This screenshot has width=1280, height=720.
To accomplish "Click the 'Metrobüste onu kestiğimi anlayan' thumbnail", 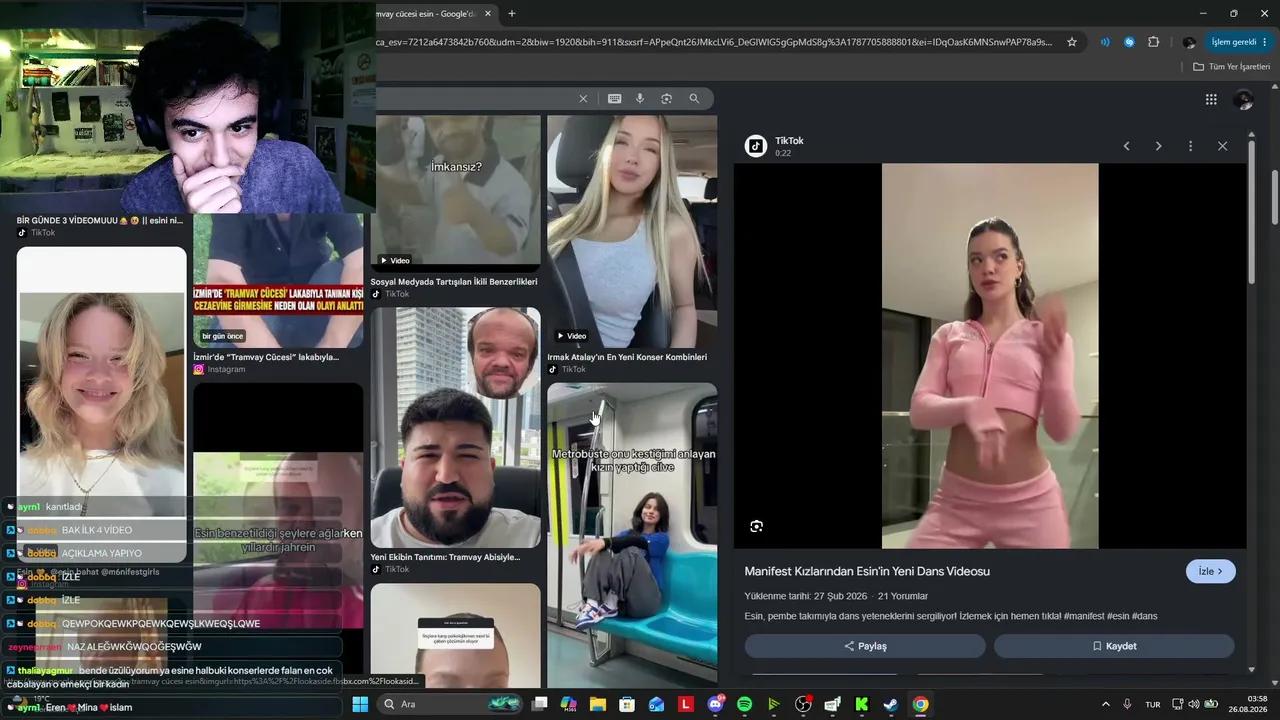I will tap(632, 535).
